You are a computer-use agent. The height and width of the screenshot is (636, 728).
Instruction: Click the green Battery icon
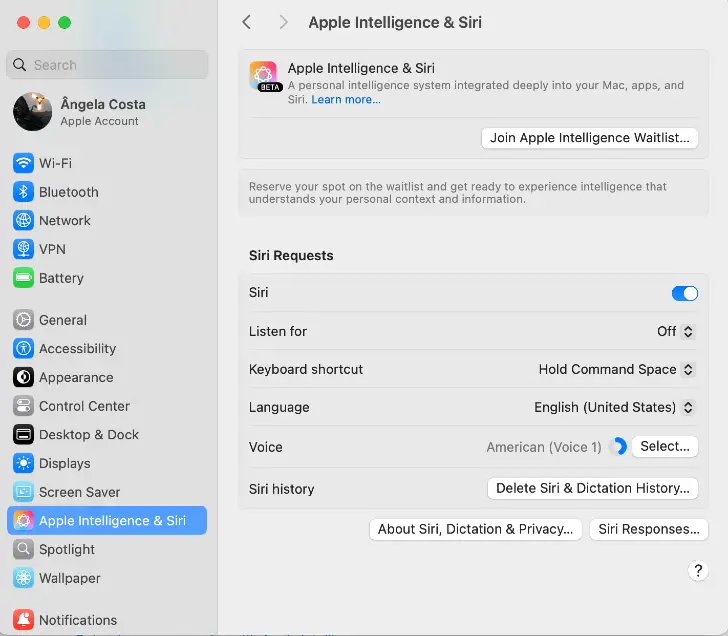click(23, 278)
